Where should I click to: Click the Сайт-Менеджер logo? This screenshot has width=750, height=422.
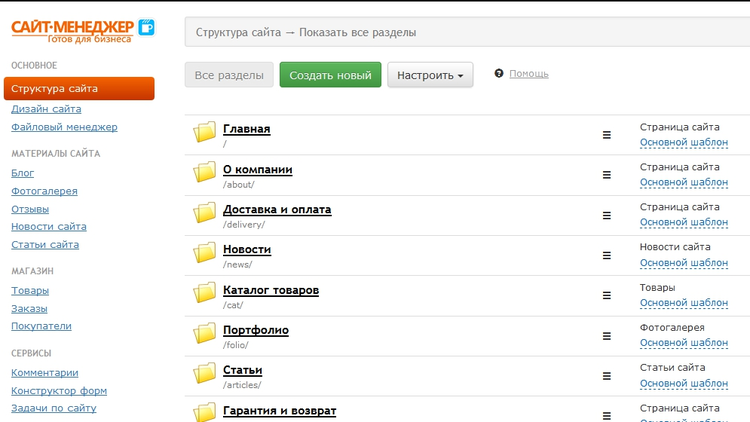[83, 31]
